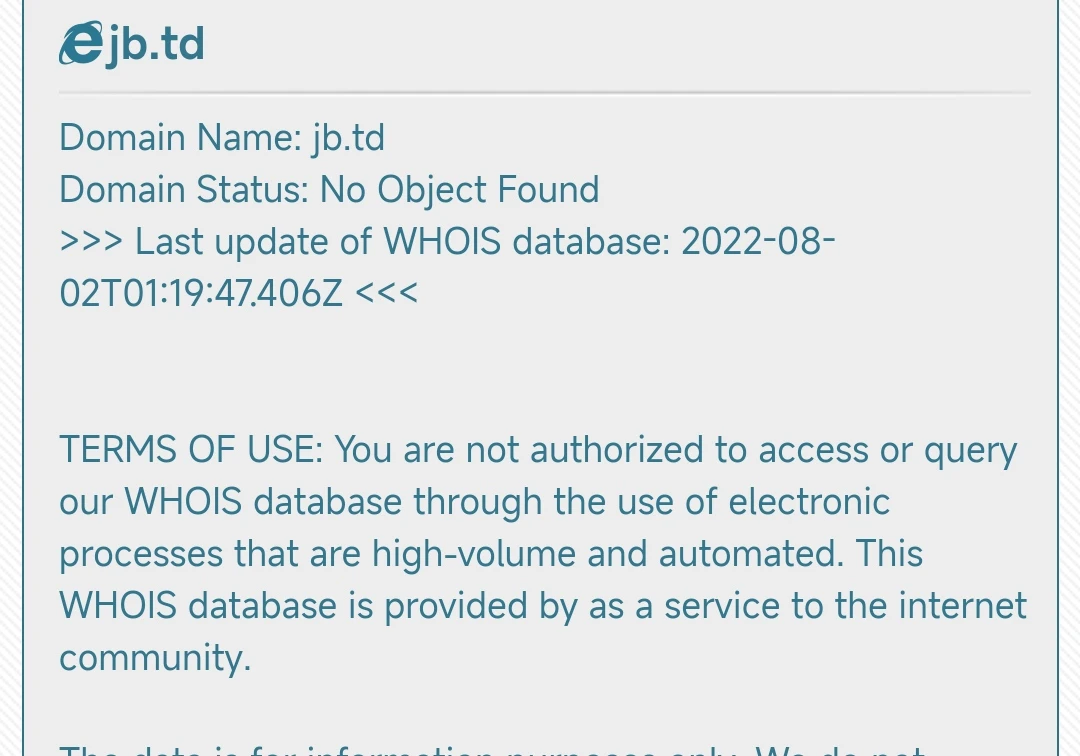Select the word "community."
The image size is (1080, 756).
pyautogui.click(x=155, y=658)
